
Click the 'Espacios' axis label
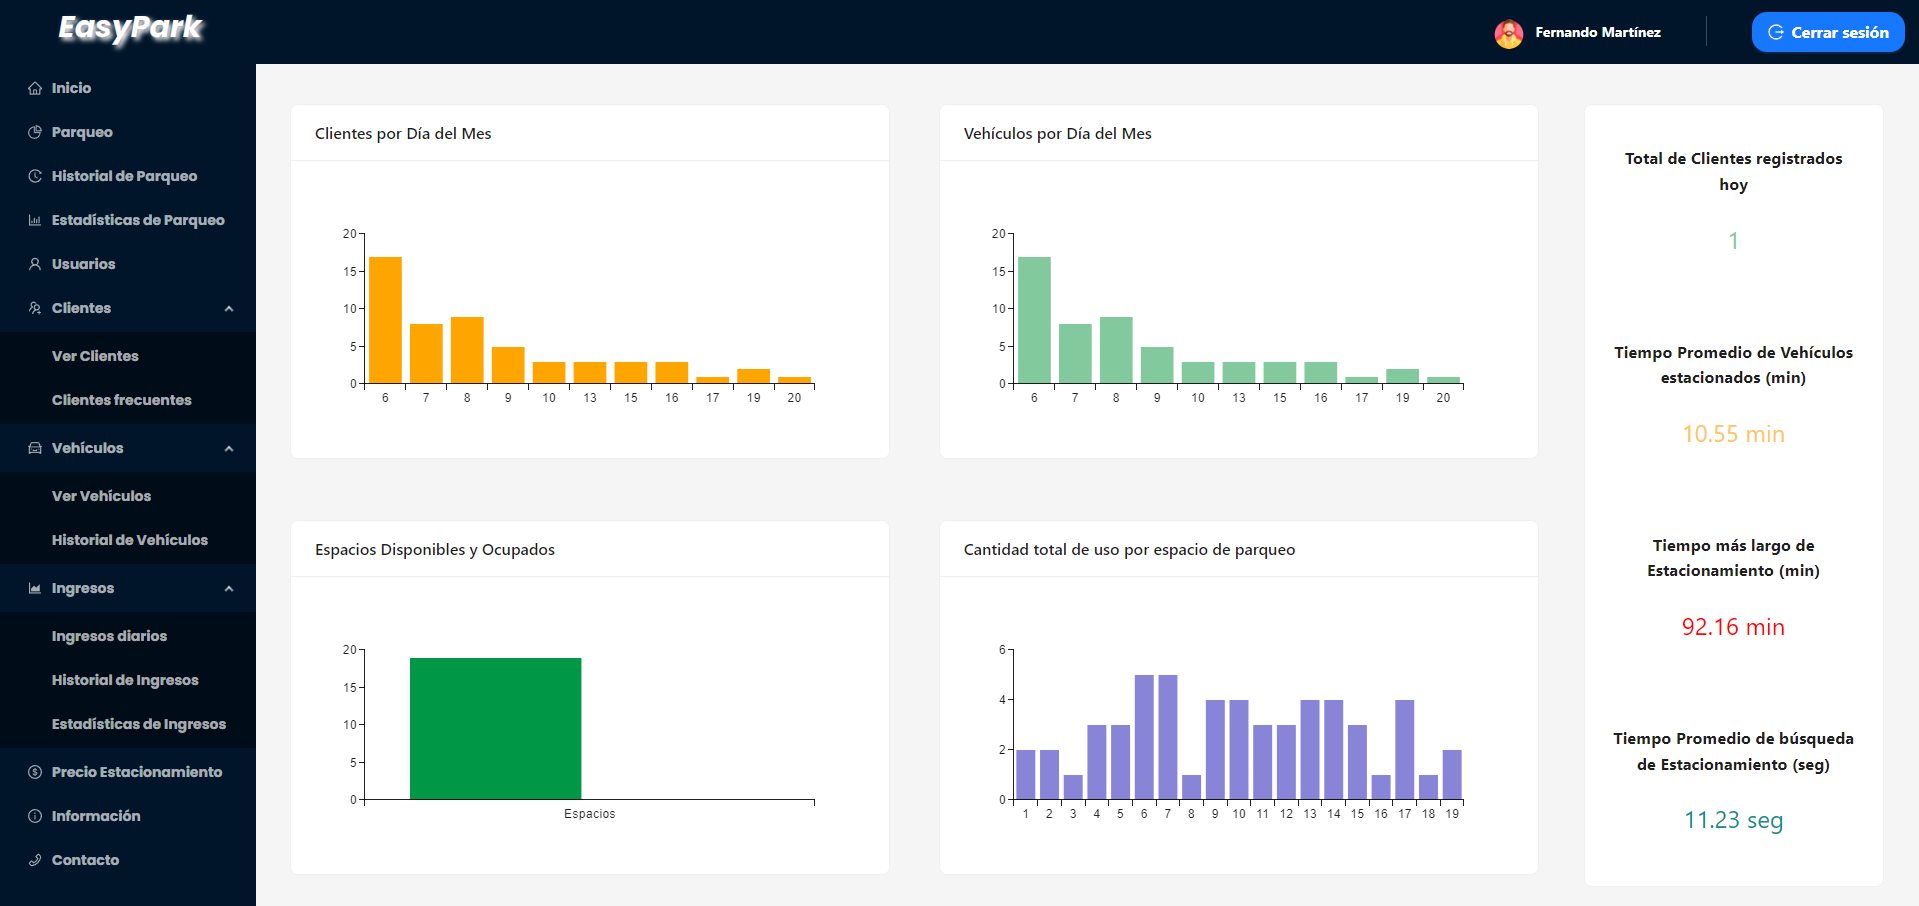click(x=589, y=814)
